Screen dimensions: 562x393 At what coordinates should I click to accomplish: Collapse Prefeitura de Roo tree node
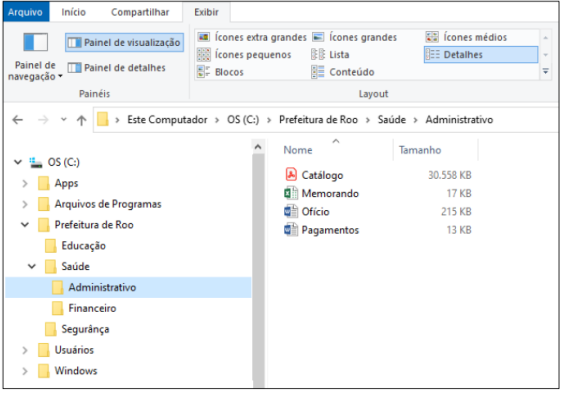tap(25, 225)
